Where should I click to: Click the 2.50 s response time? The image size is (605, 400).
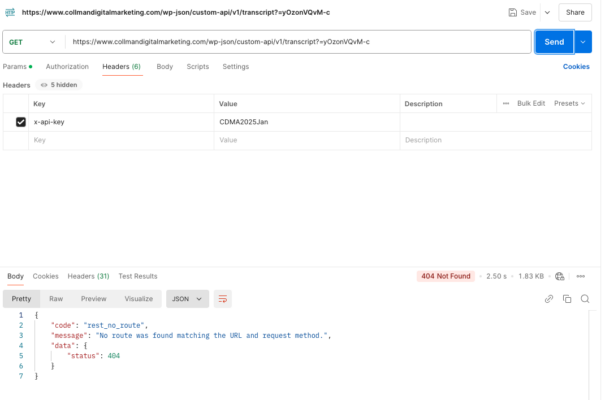point(496,276)
